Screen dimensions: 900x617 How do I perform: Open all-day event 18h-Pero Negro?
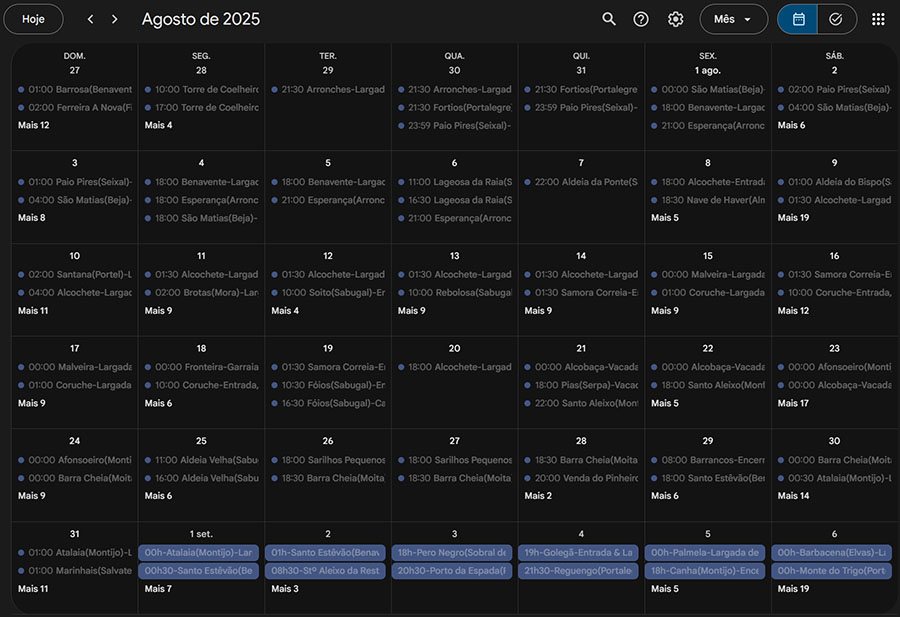(x=452, y=552)
